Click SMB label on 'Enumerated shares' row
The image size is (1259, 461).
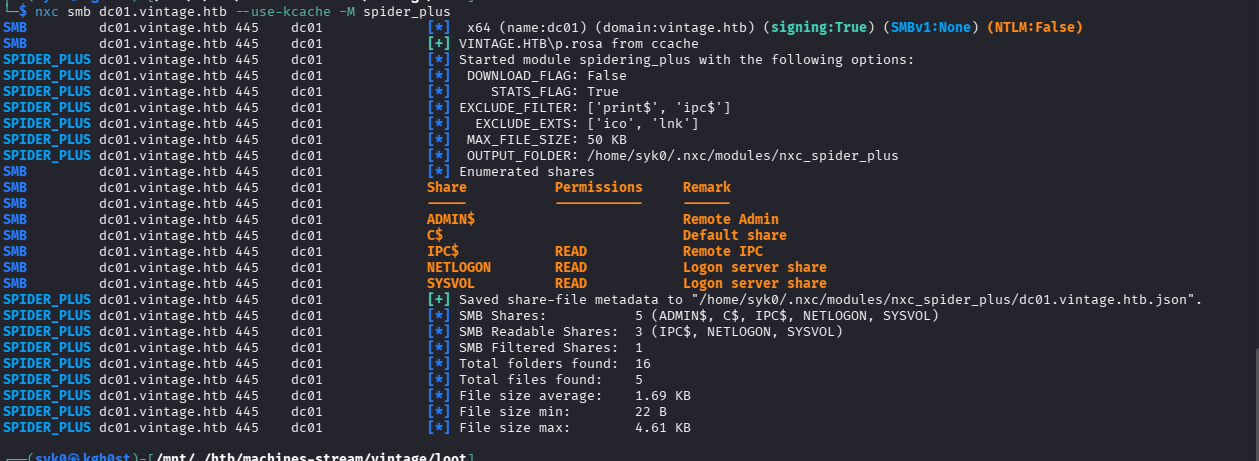click(x=15, y=171)
